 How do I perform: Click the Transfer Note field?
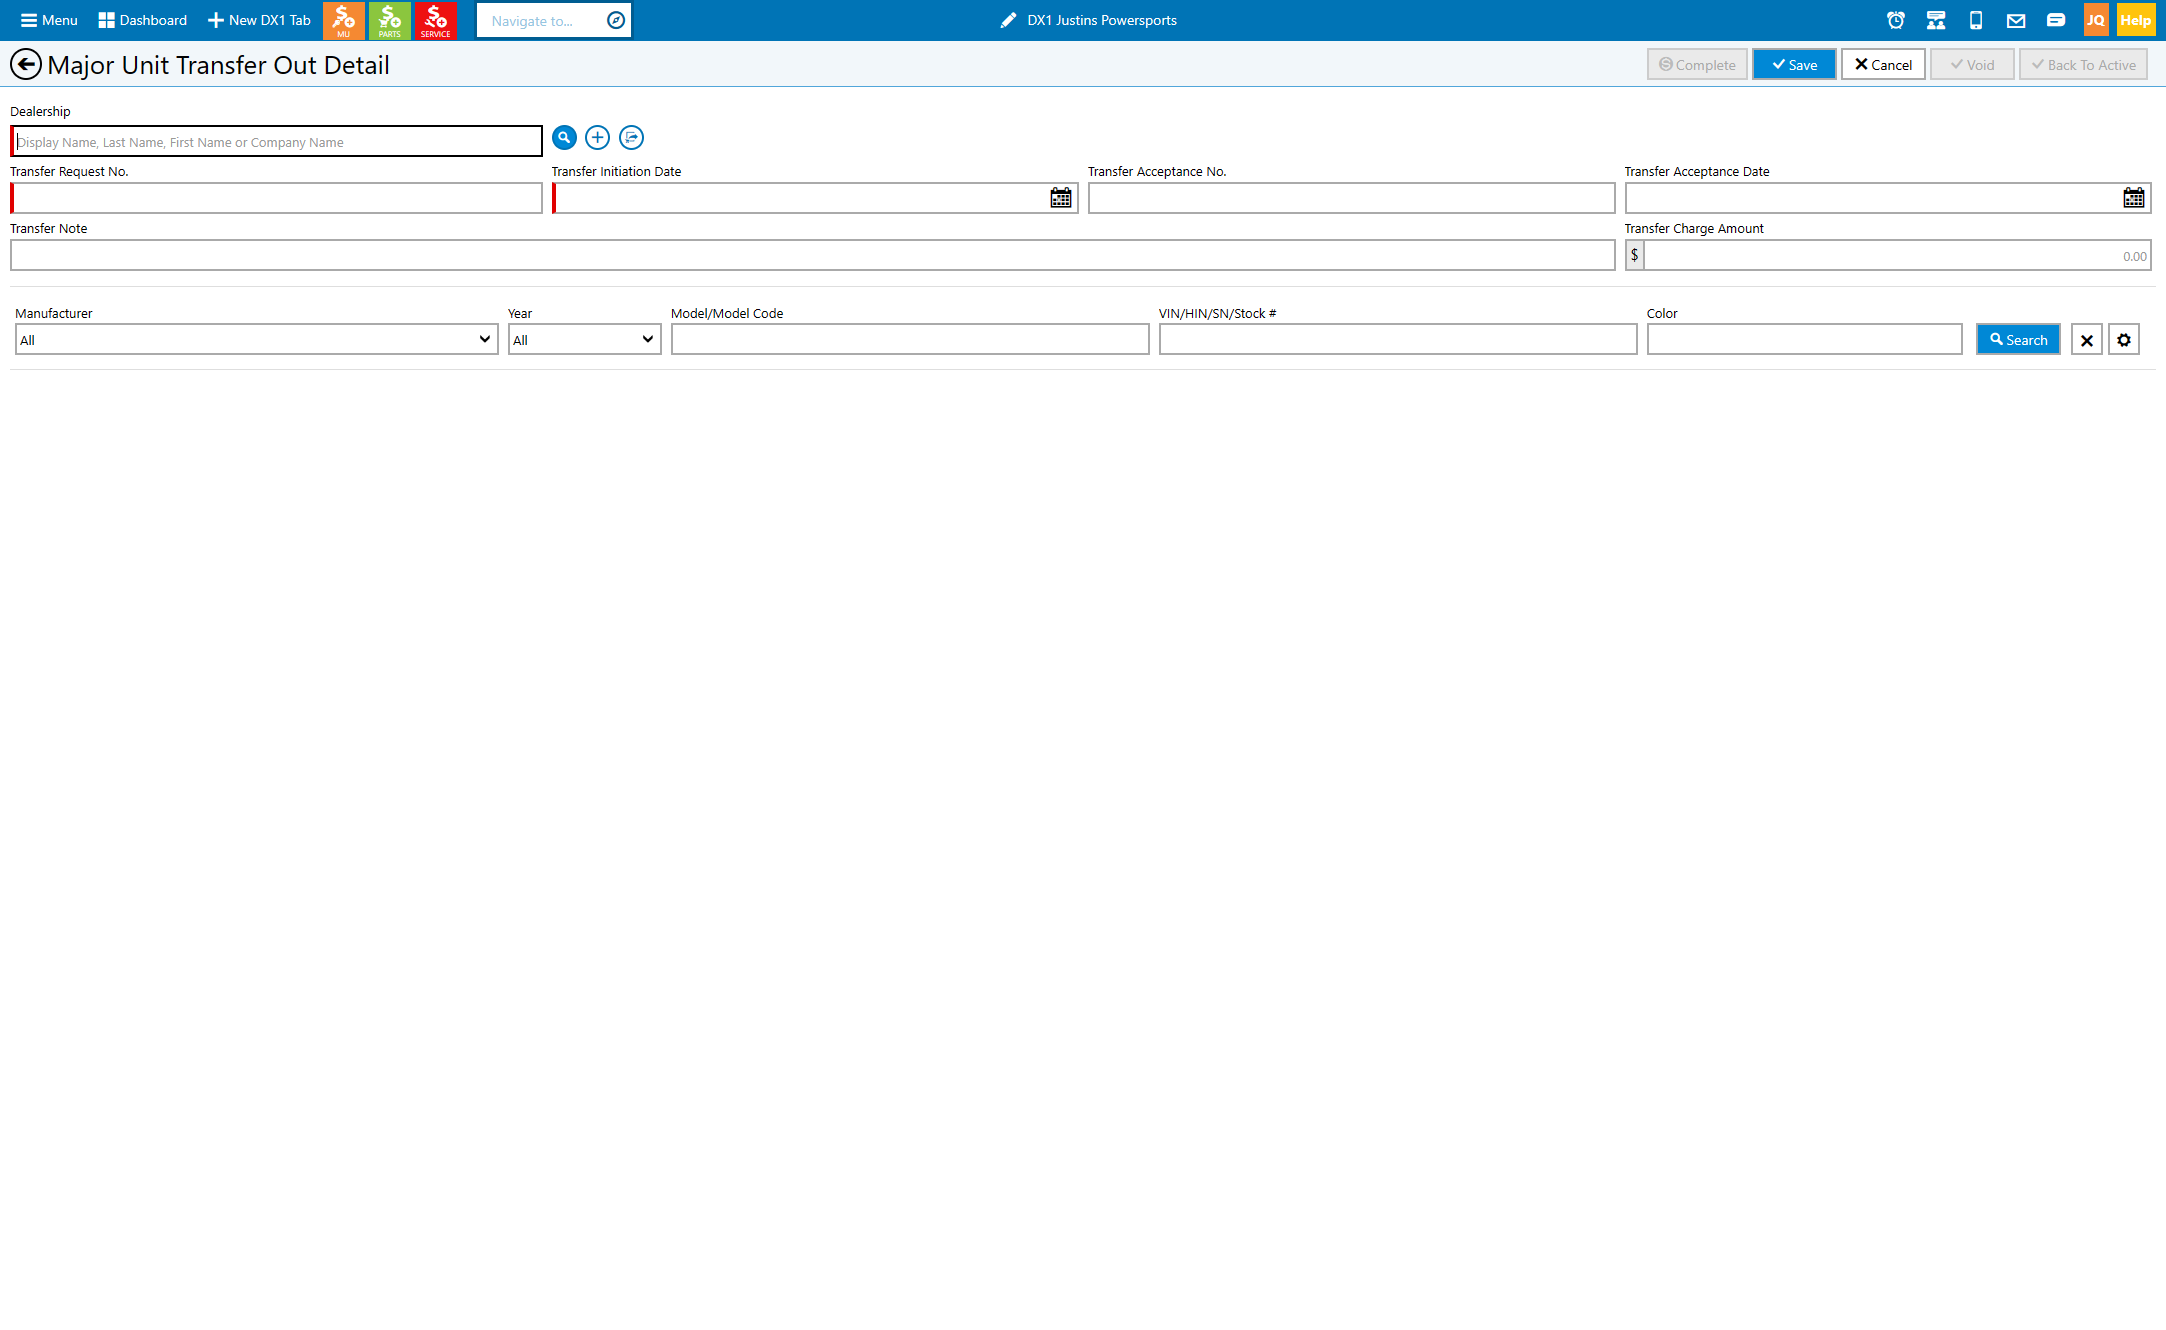(x=813, y=255)
